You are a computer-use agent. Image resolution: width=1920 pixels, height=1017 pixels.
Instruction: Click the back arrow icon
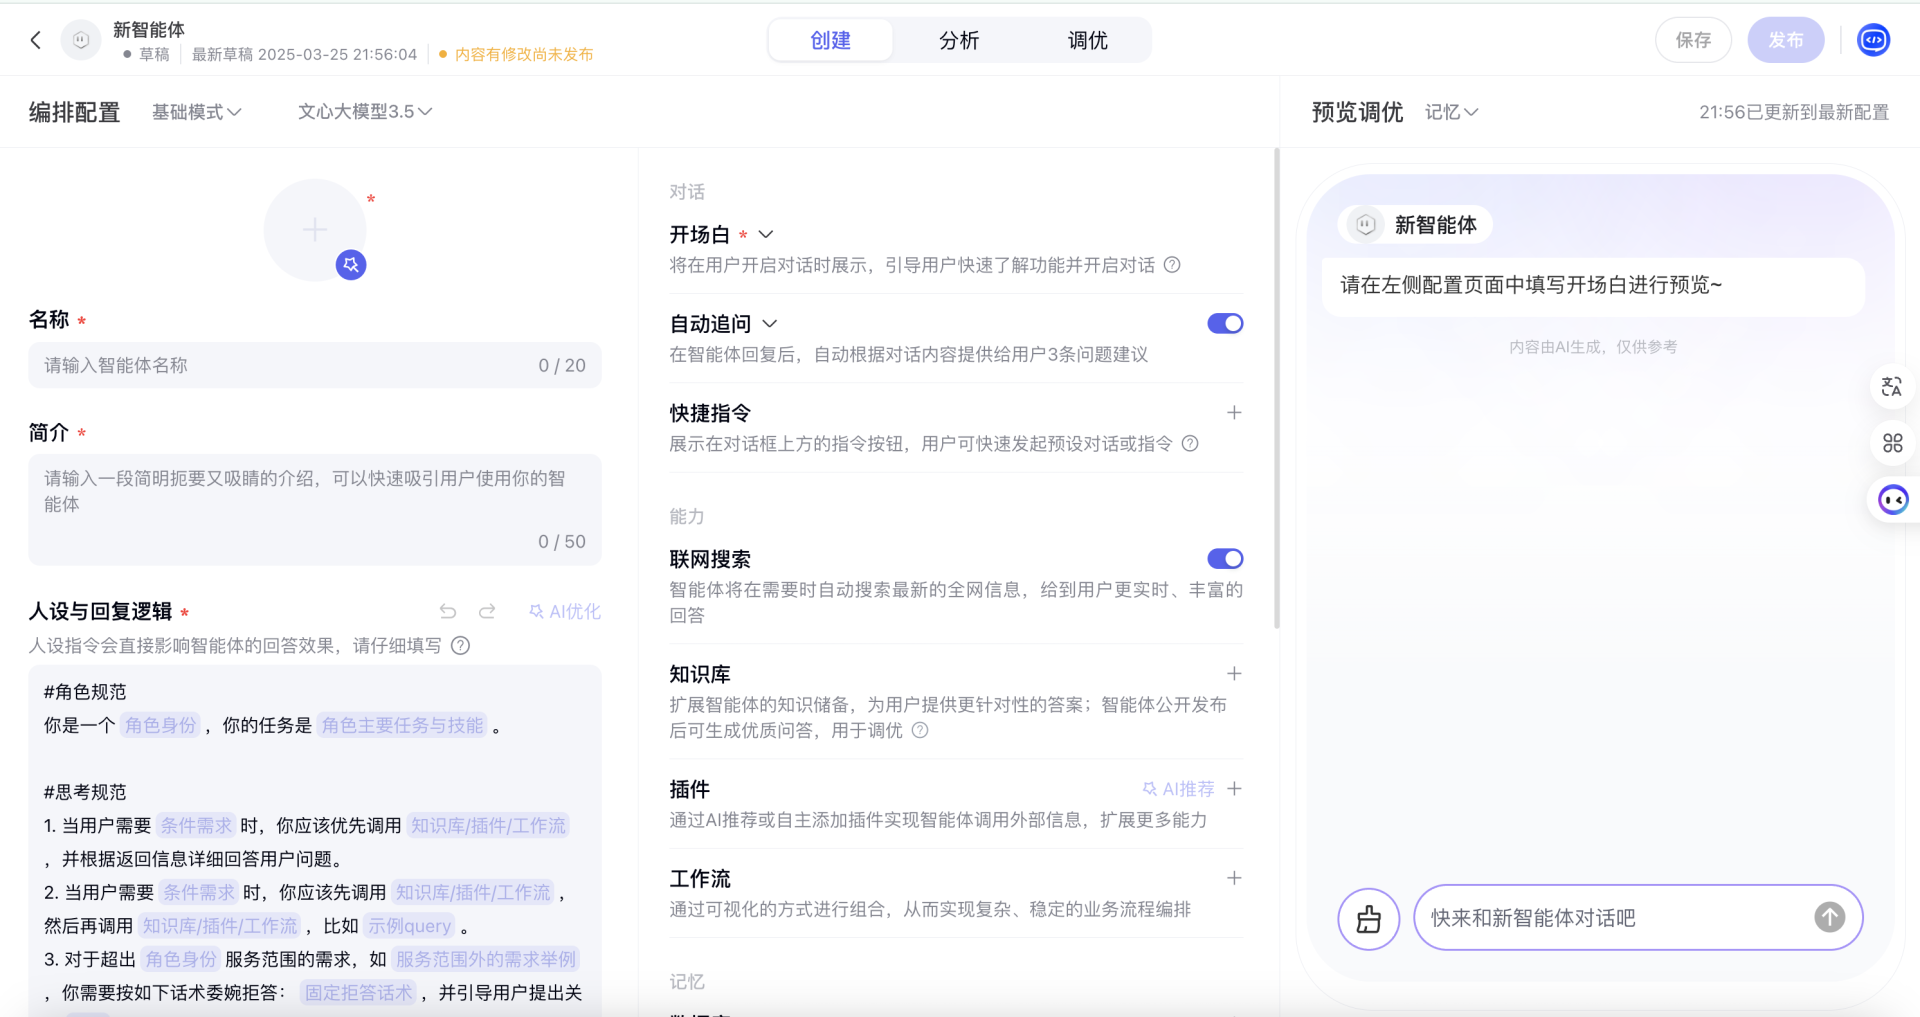pos(36,40)
